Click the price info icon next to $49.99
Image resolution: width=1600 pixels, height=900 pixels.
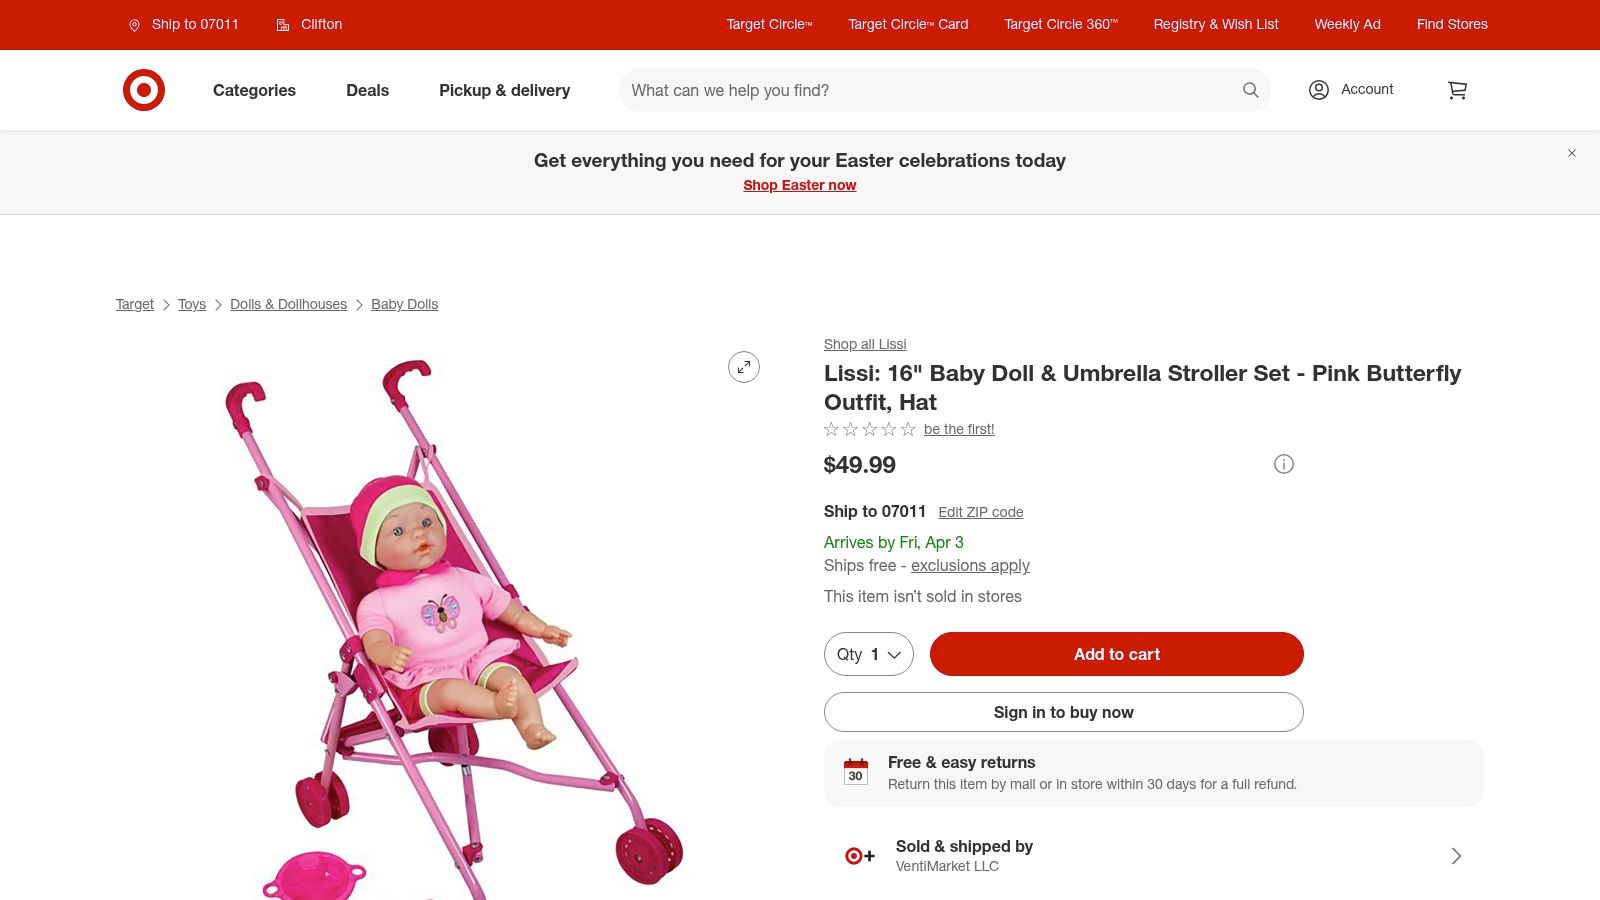click(x=1283, y=464)
